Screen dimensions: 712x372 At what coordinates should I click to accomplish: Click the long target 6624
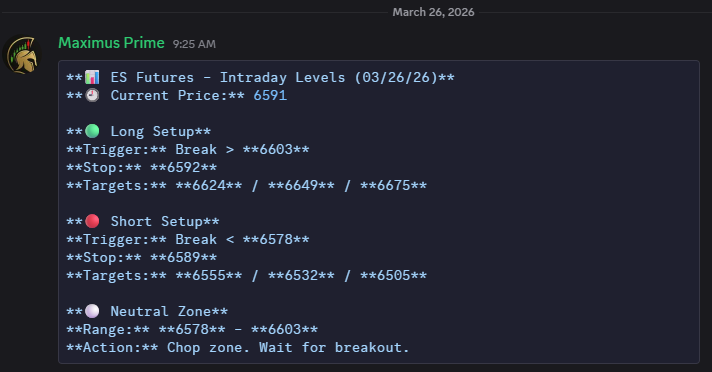click(209, 185)
